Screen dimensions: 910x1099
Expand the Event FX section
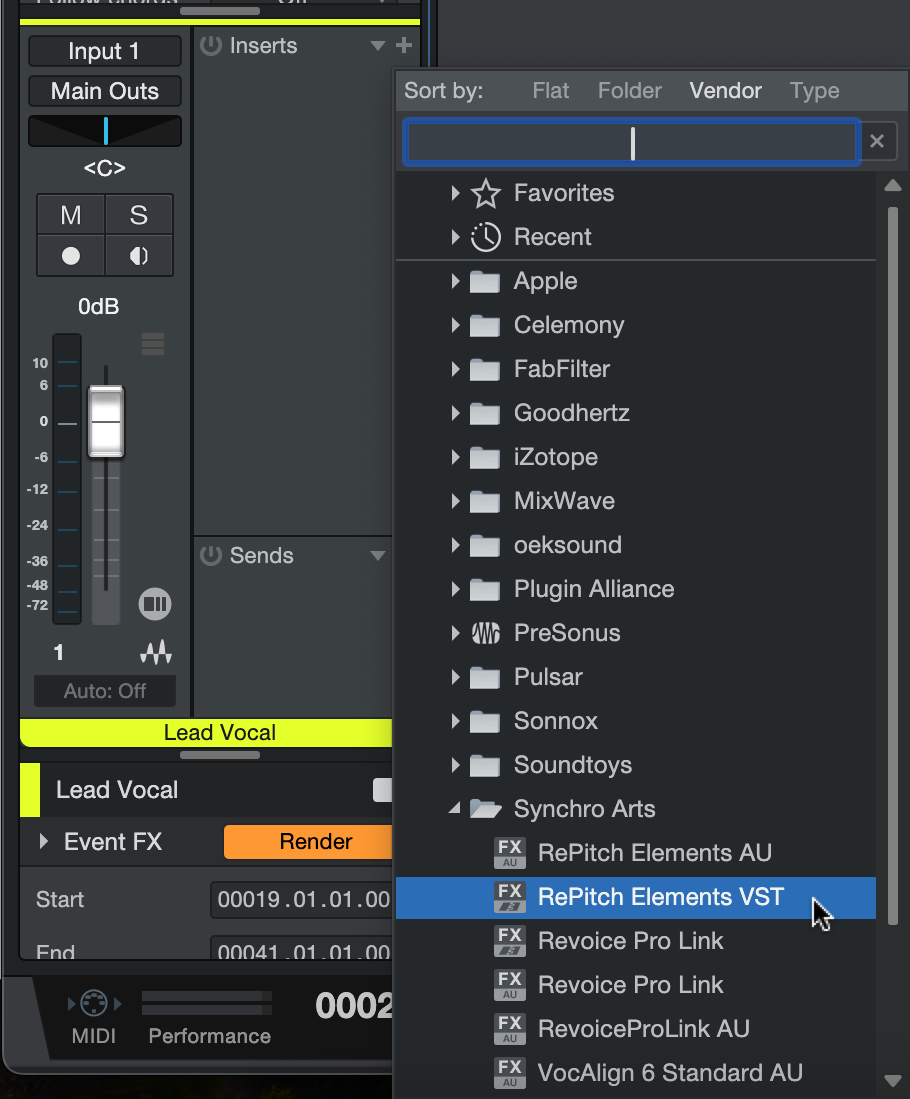[x=44, y=842]
